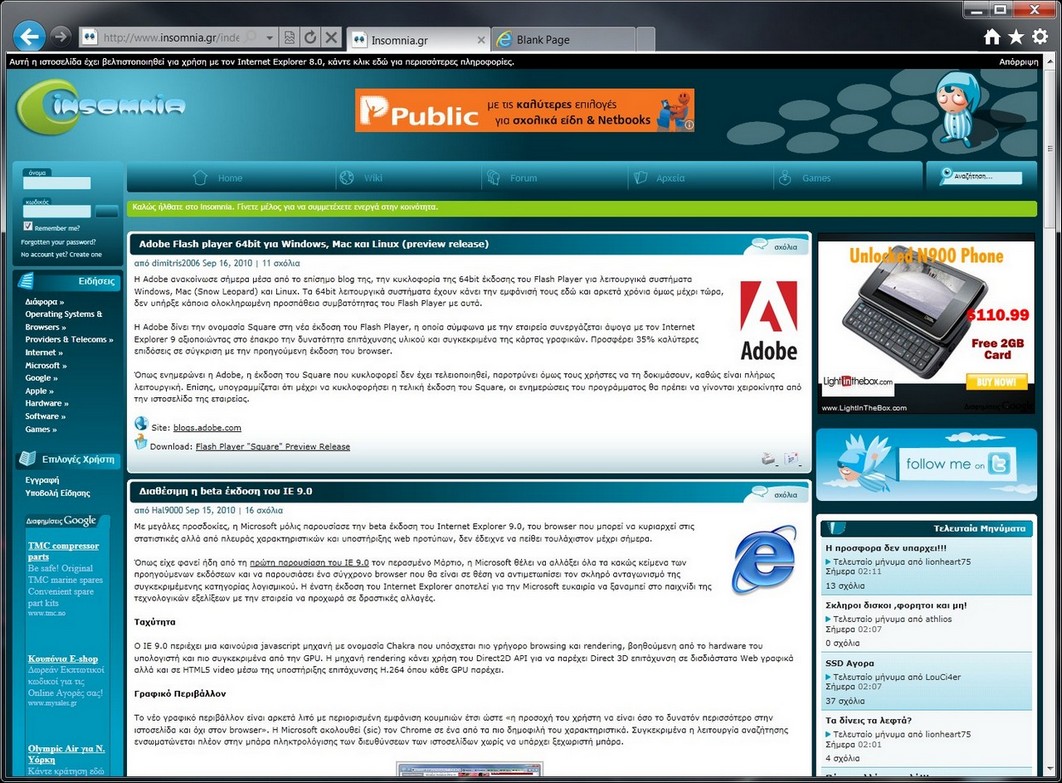Open the IE 9.0 beta article title

(226, 491)
